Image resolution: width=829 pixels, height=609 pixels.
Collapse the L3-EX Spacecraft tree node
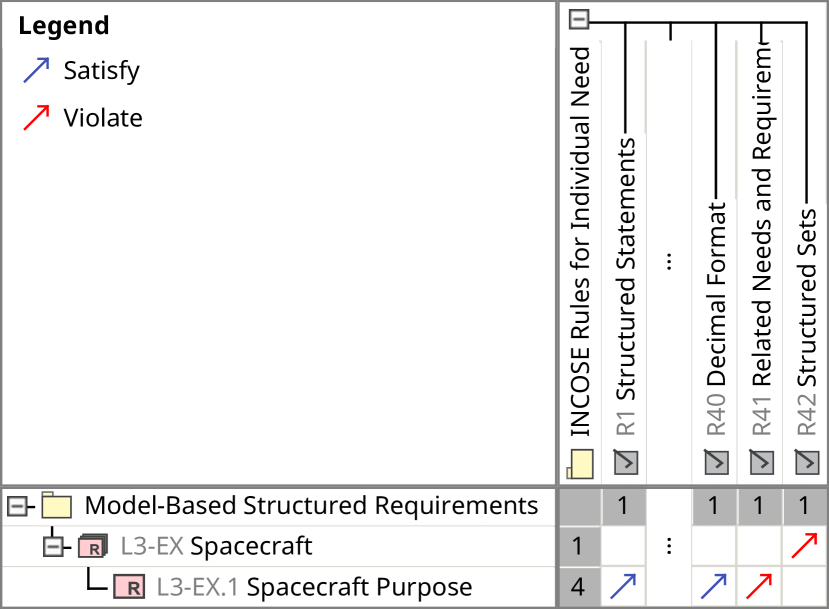click(53, 547)
